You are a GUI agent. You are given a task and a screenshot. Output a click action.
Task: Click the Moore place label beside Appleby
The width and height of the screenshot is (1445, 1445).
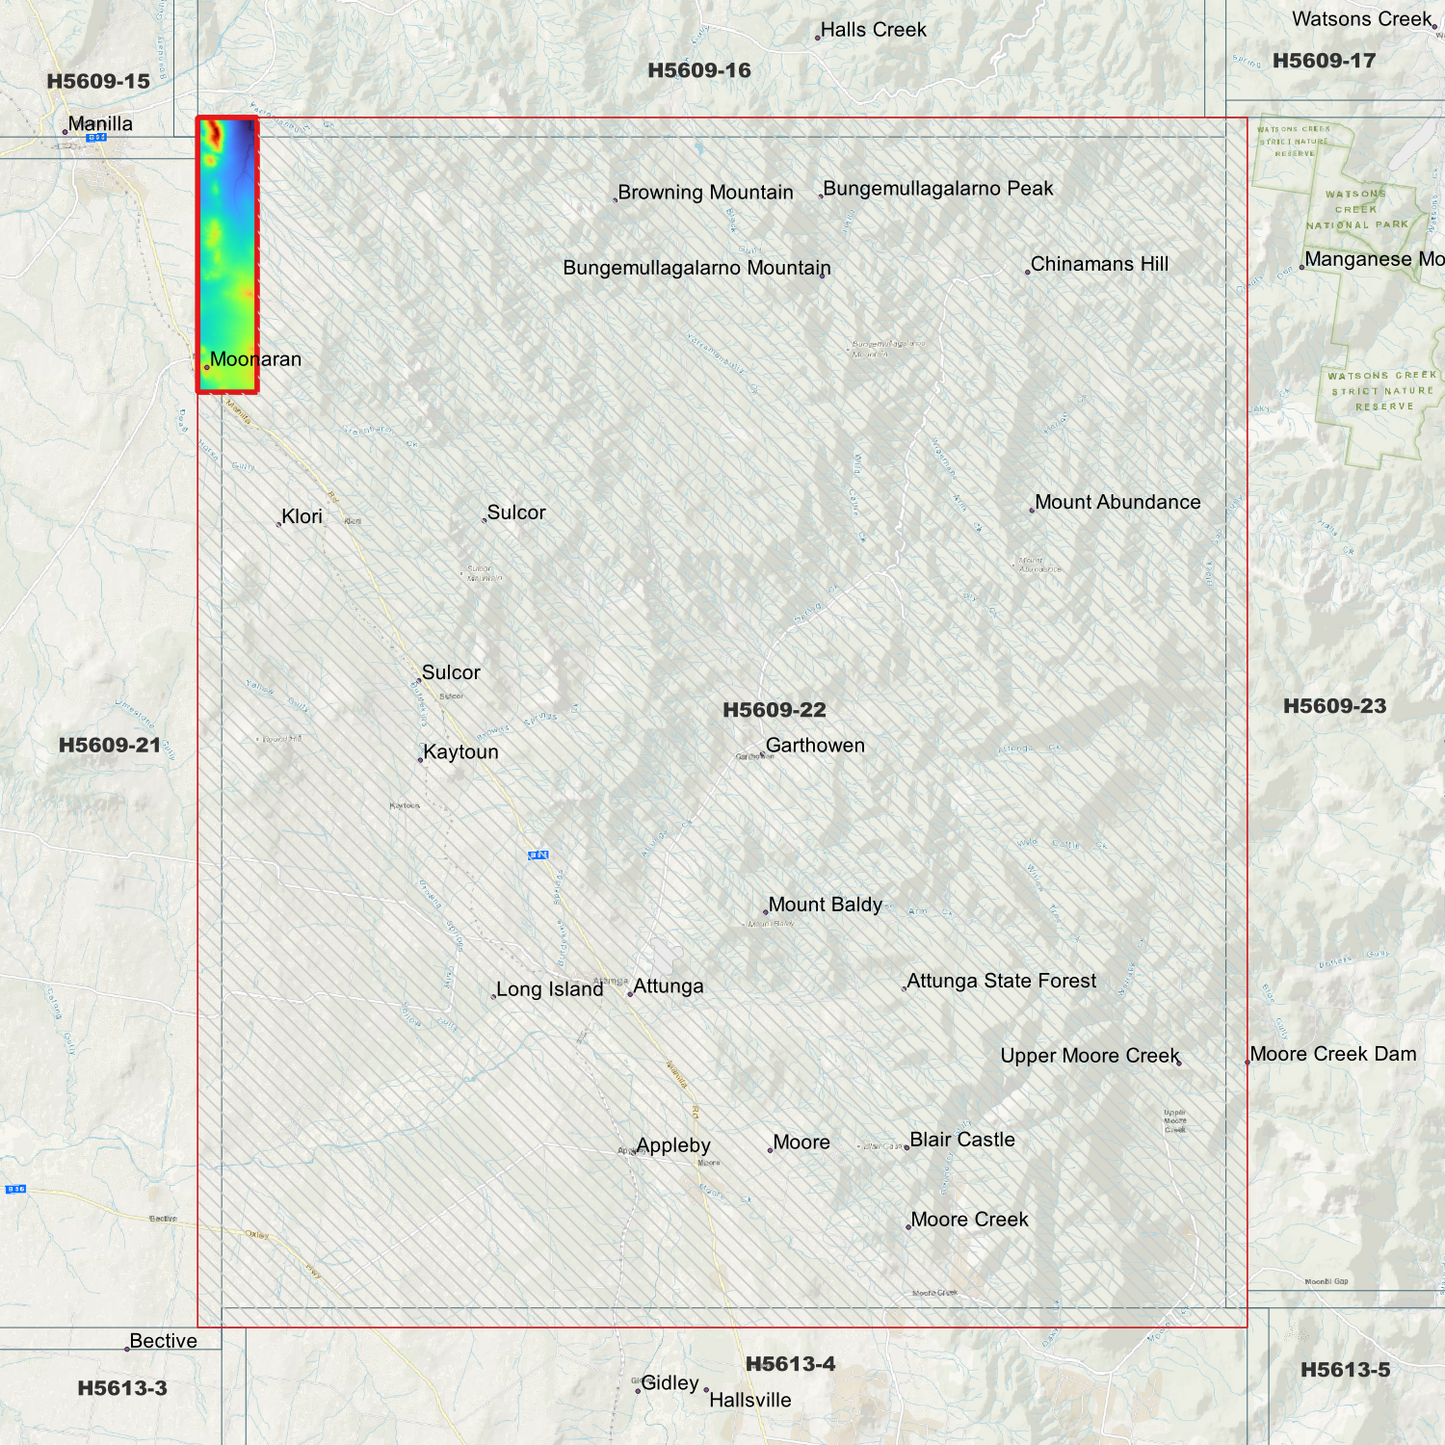[801, 1143]
